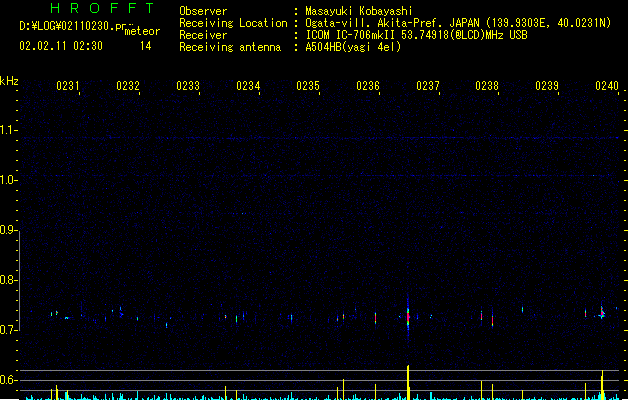The width and height of the screenshot is (629, 400).
Task: Click the 0.8 kHz axis label
Action: click(7, 280)
